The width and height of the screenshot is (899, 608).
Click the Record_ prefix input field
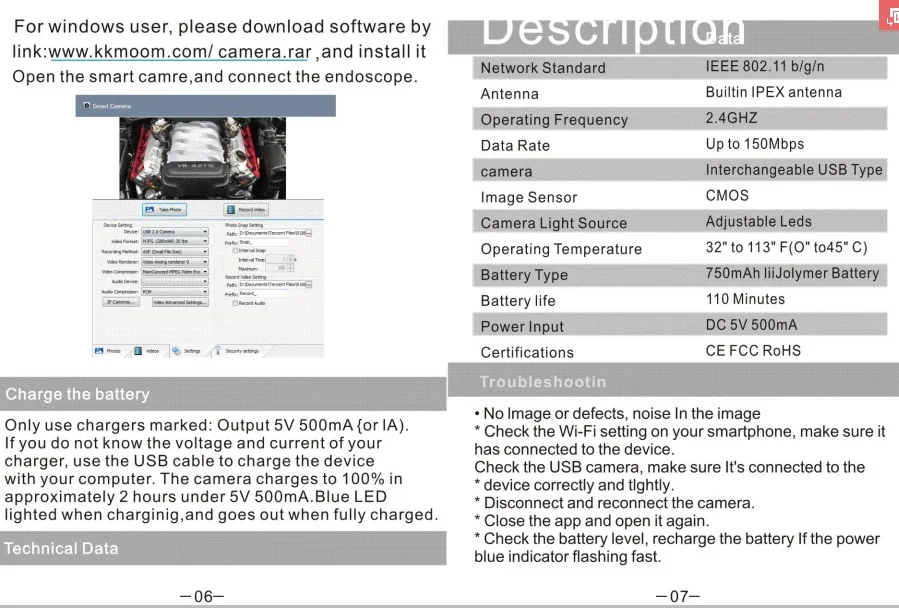pyautogui.click(x=264, y=294)
